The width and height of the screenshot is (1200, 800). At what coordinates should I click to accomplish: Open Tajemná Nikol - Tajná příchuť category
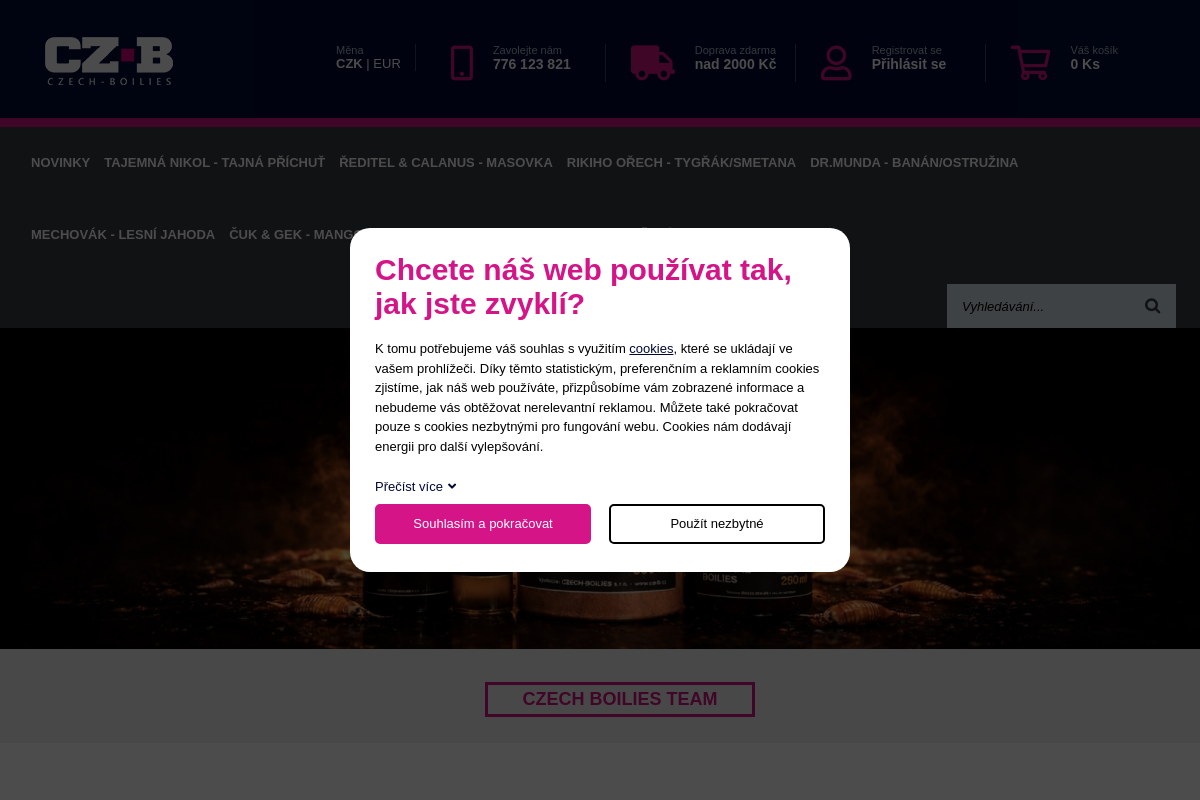click(214, 162)
